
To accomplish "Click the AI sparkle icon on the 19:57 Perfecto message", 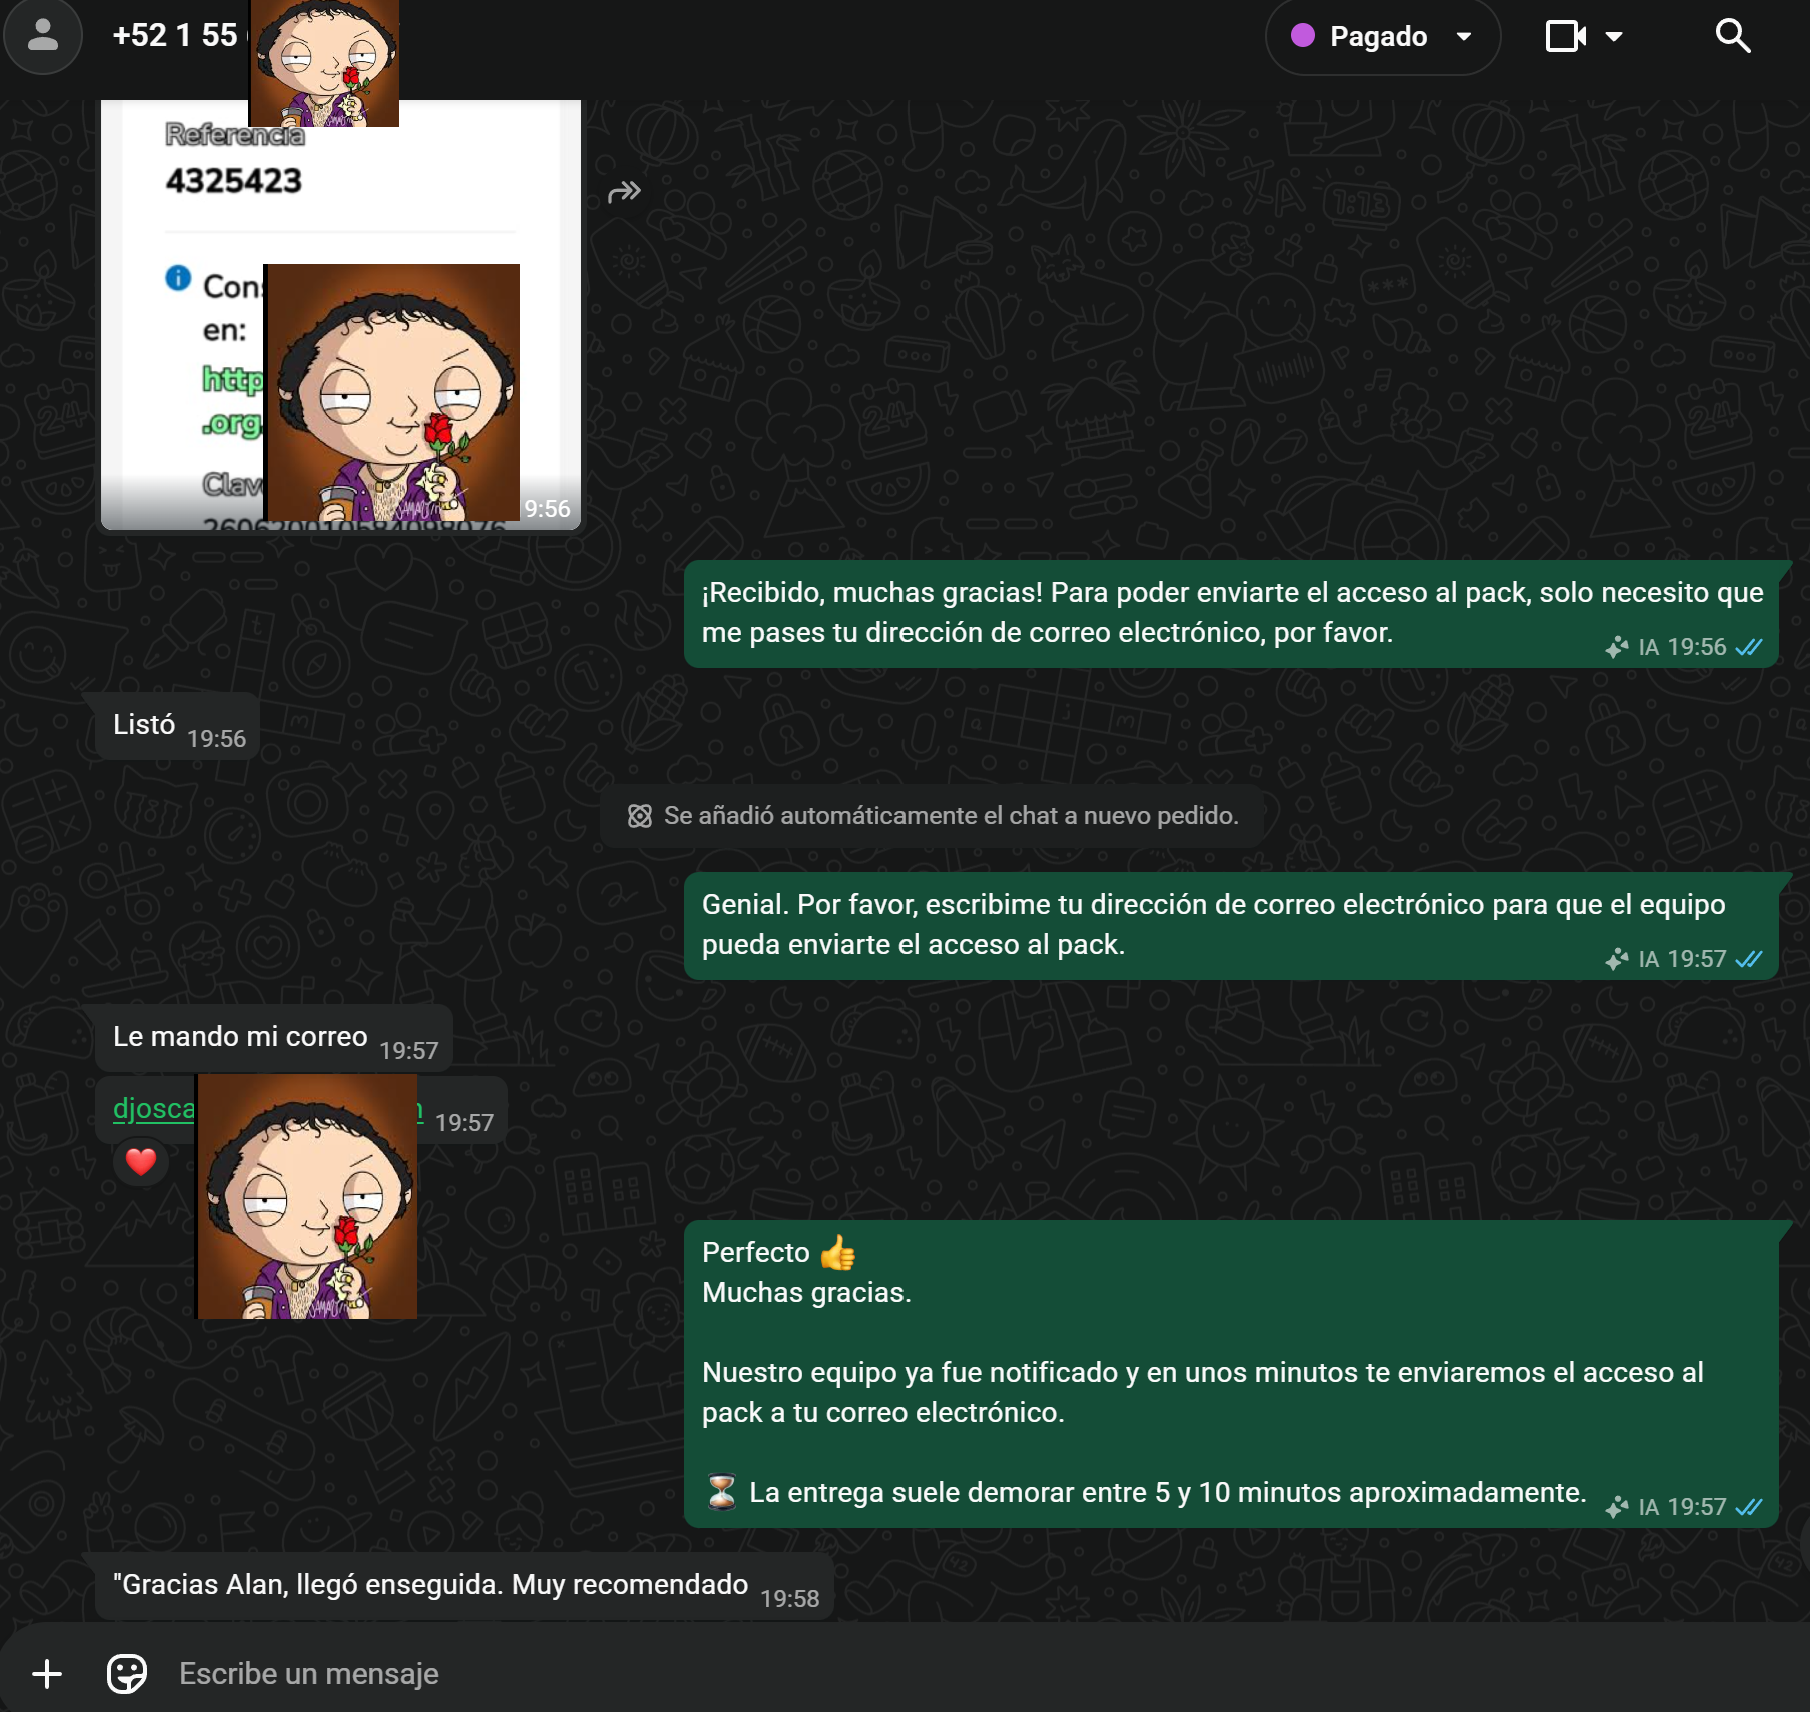I will (1616, 1507).
